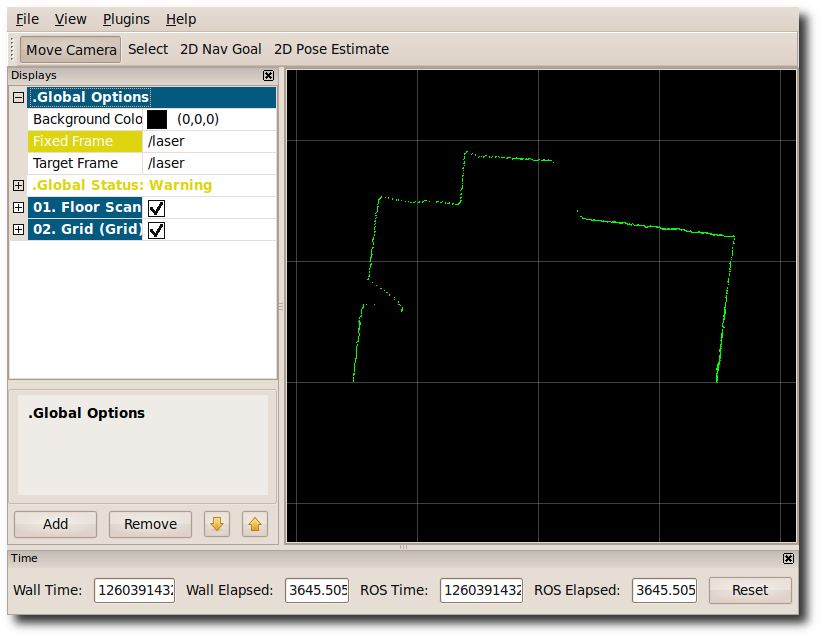Screen dimensions: 822x638
Task: Click the move-down arrow icon button
Action: click(x=218, y=524)
